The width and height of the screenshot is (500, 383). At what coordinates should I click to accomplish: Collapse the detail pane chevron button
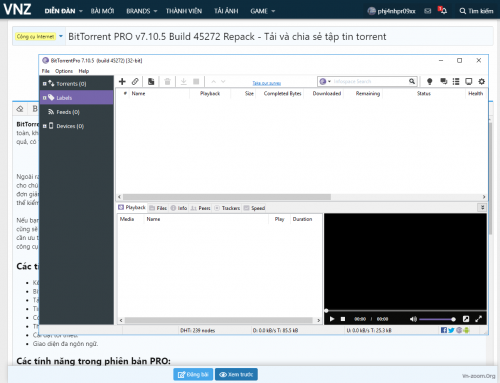tap(482, 207)
